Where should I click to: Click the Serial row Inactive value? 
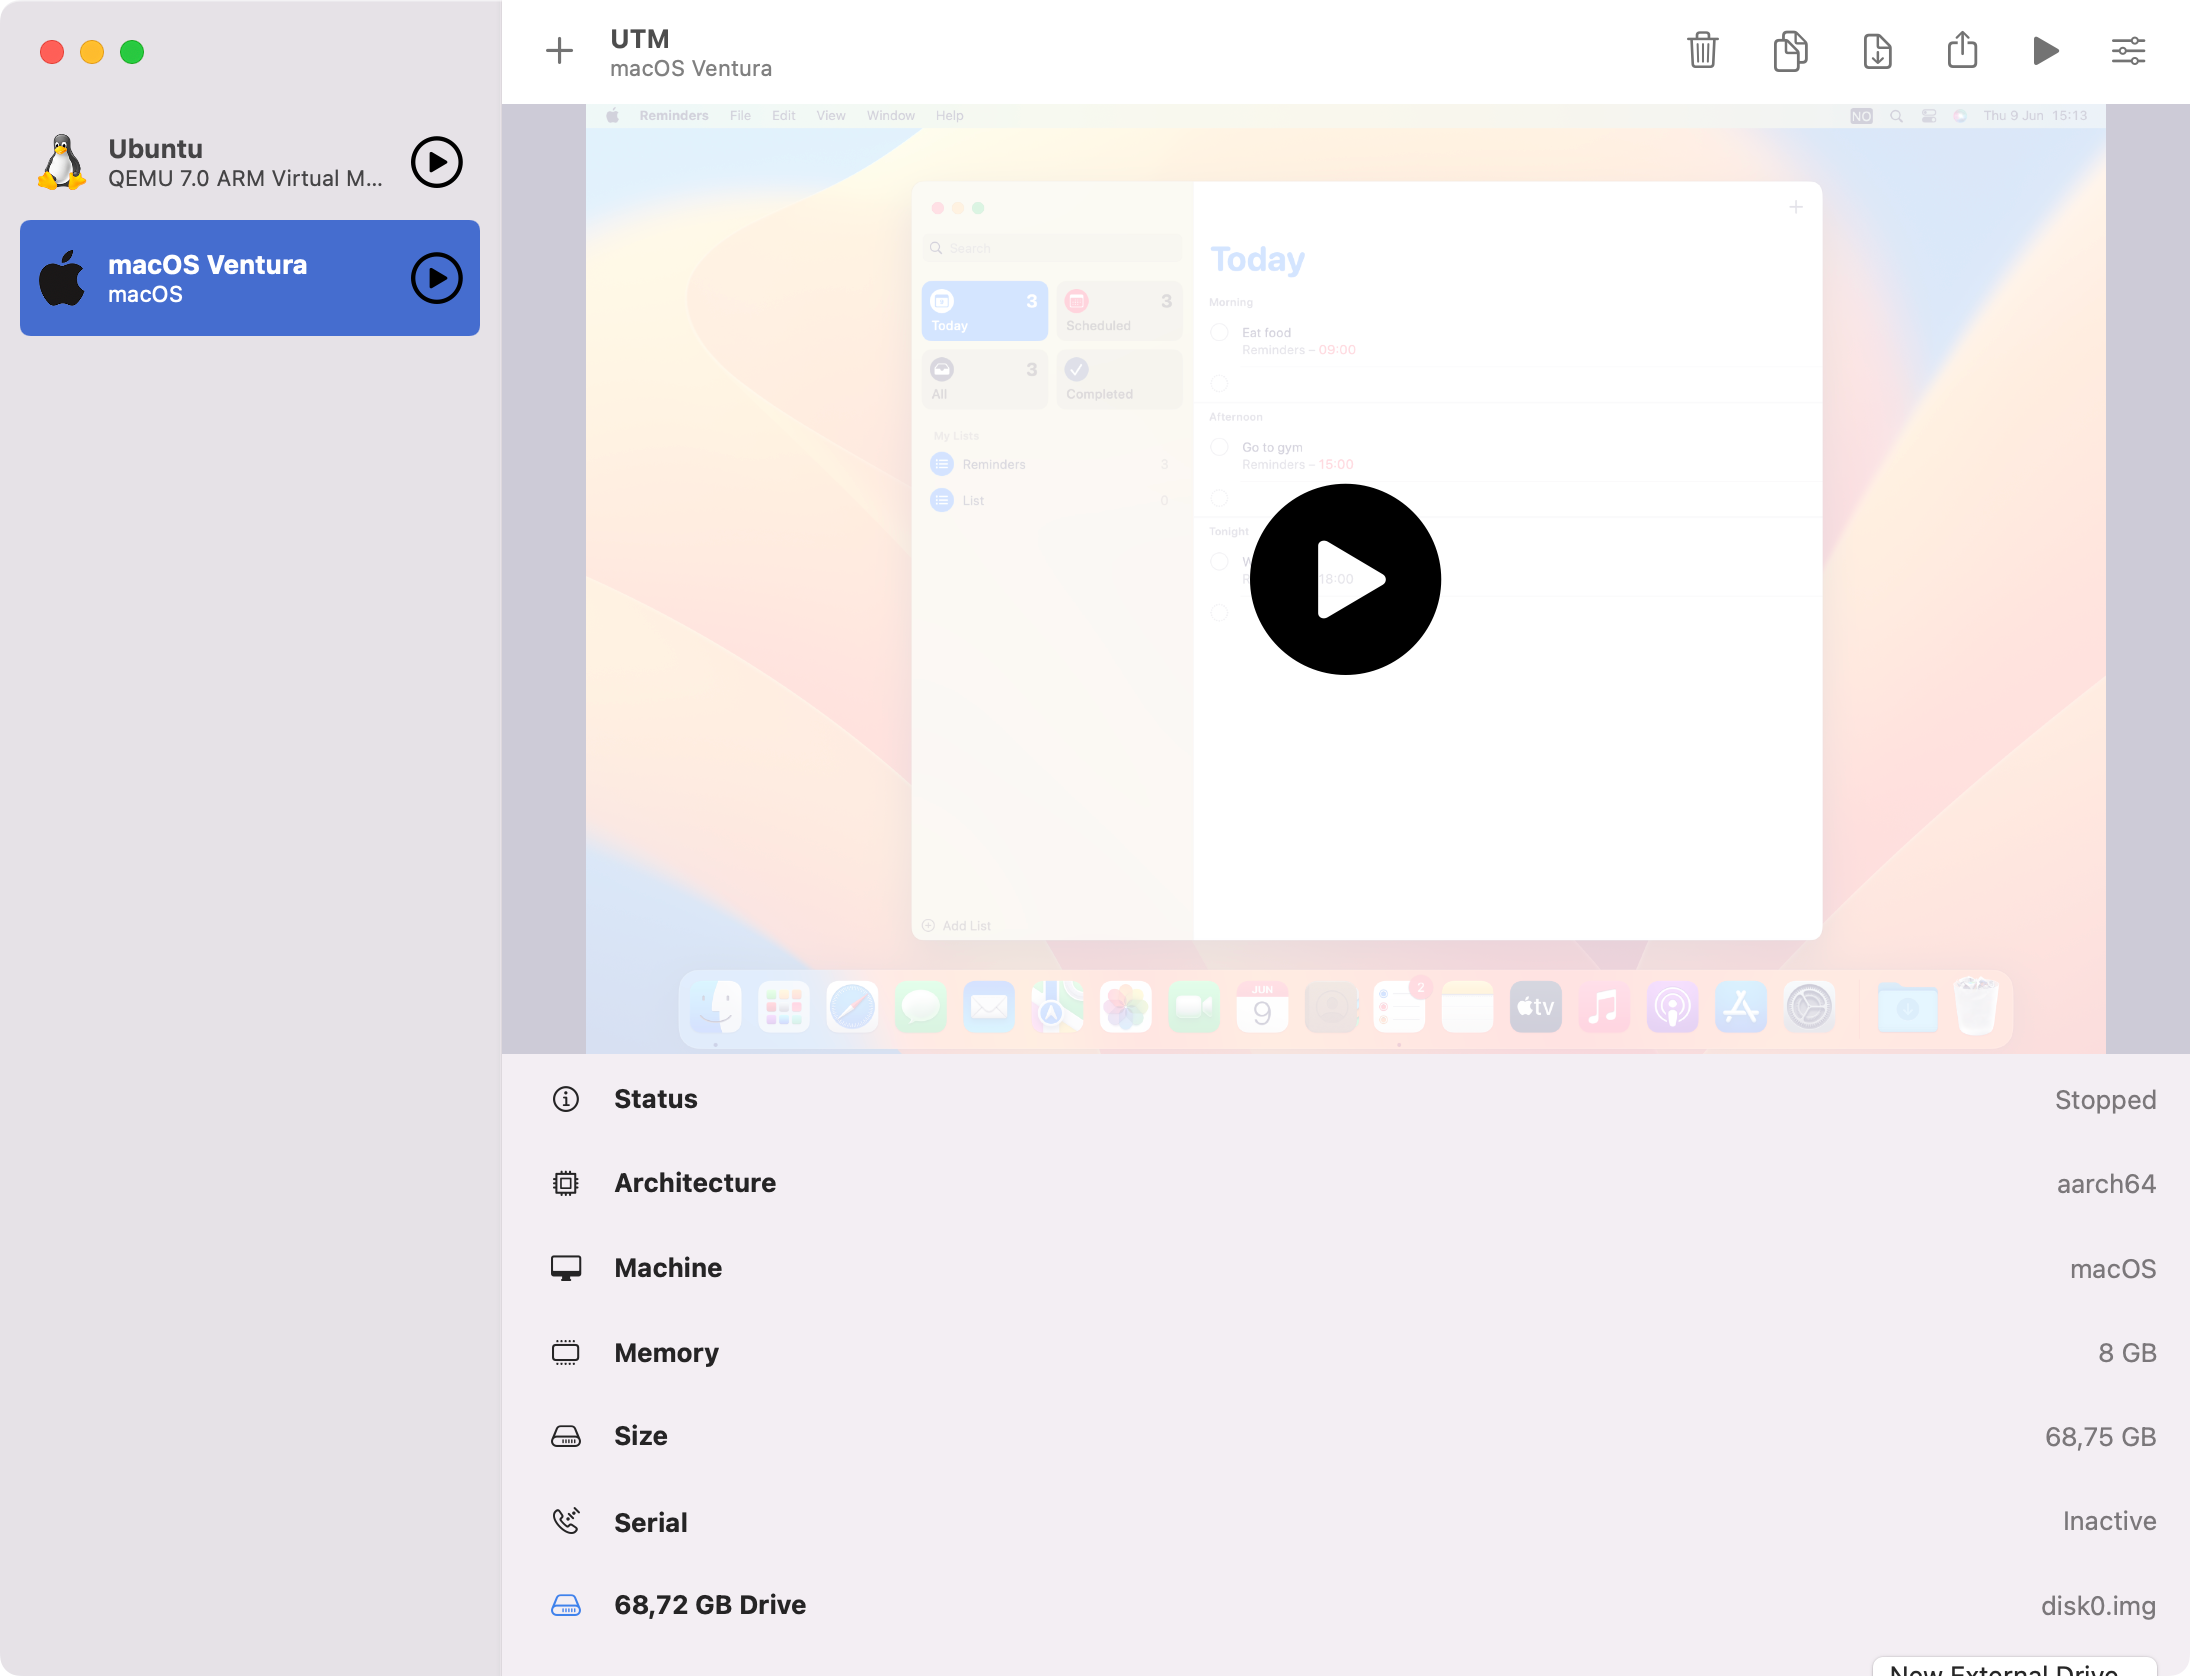(x=2108, y=1521)
